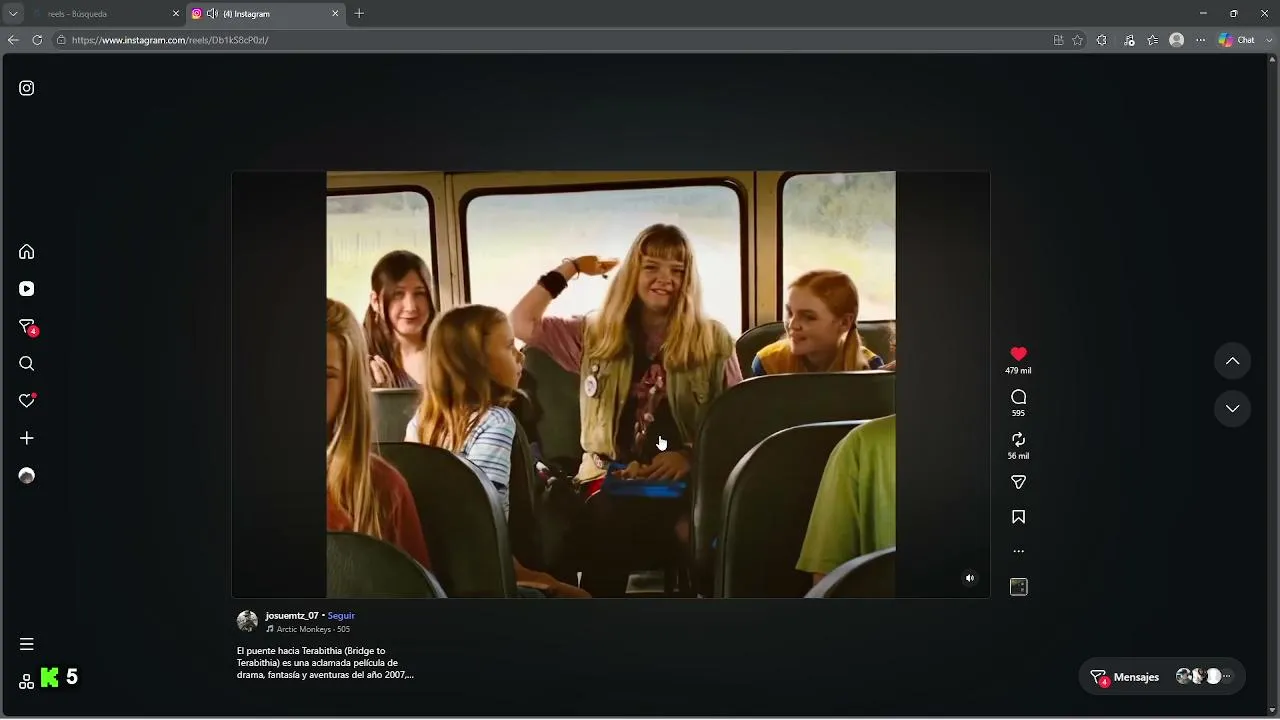The height and width of the screenshot is (720, 1280).
Task: Open Notifications heart in the sidebar
Action: [x=27, y=401]
